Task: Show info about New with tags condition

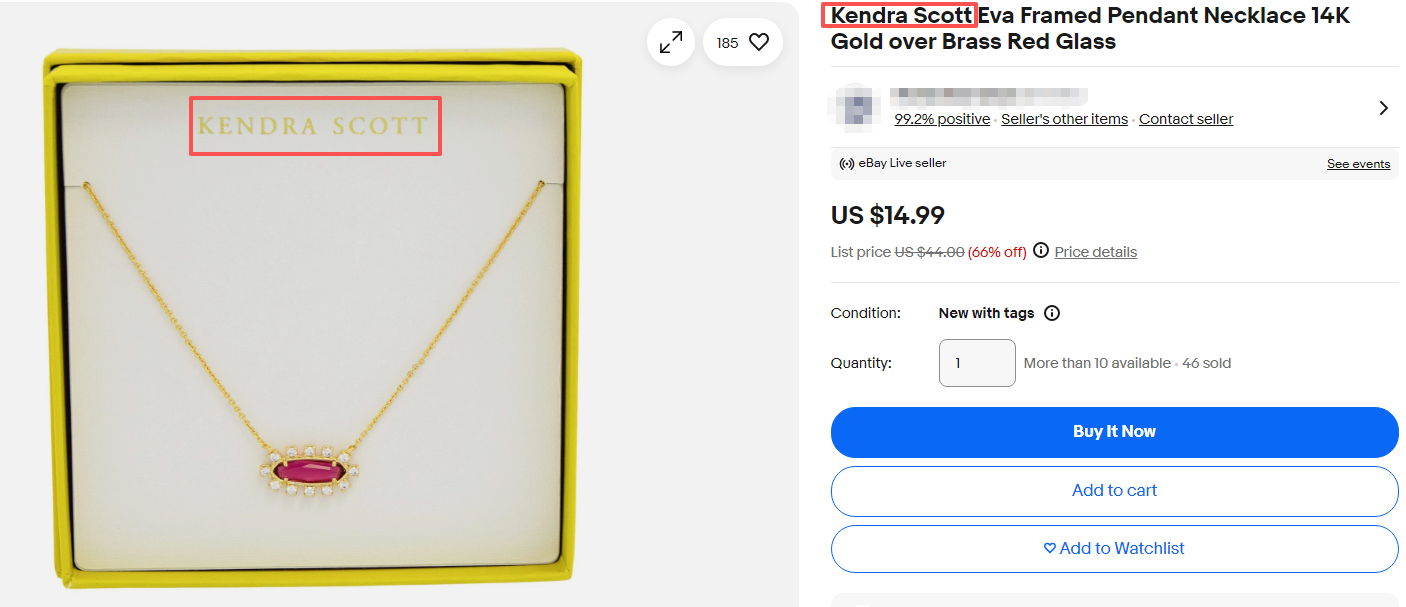Action: click(1052, 313)
